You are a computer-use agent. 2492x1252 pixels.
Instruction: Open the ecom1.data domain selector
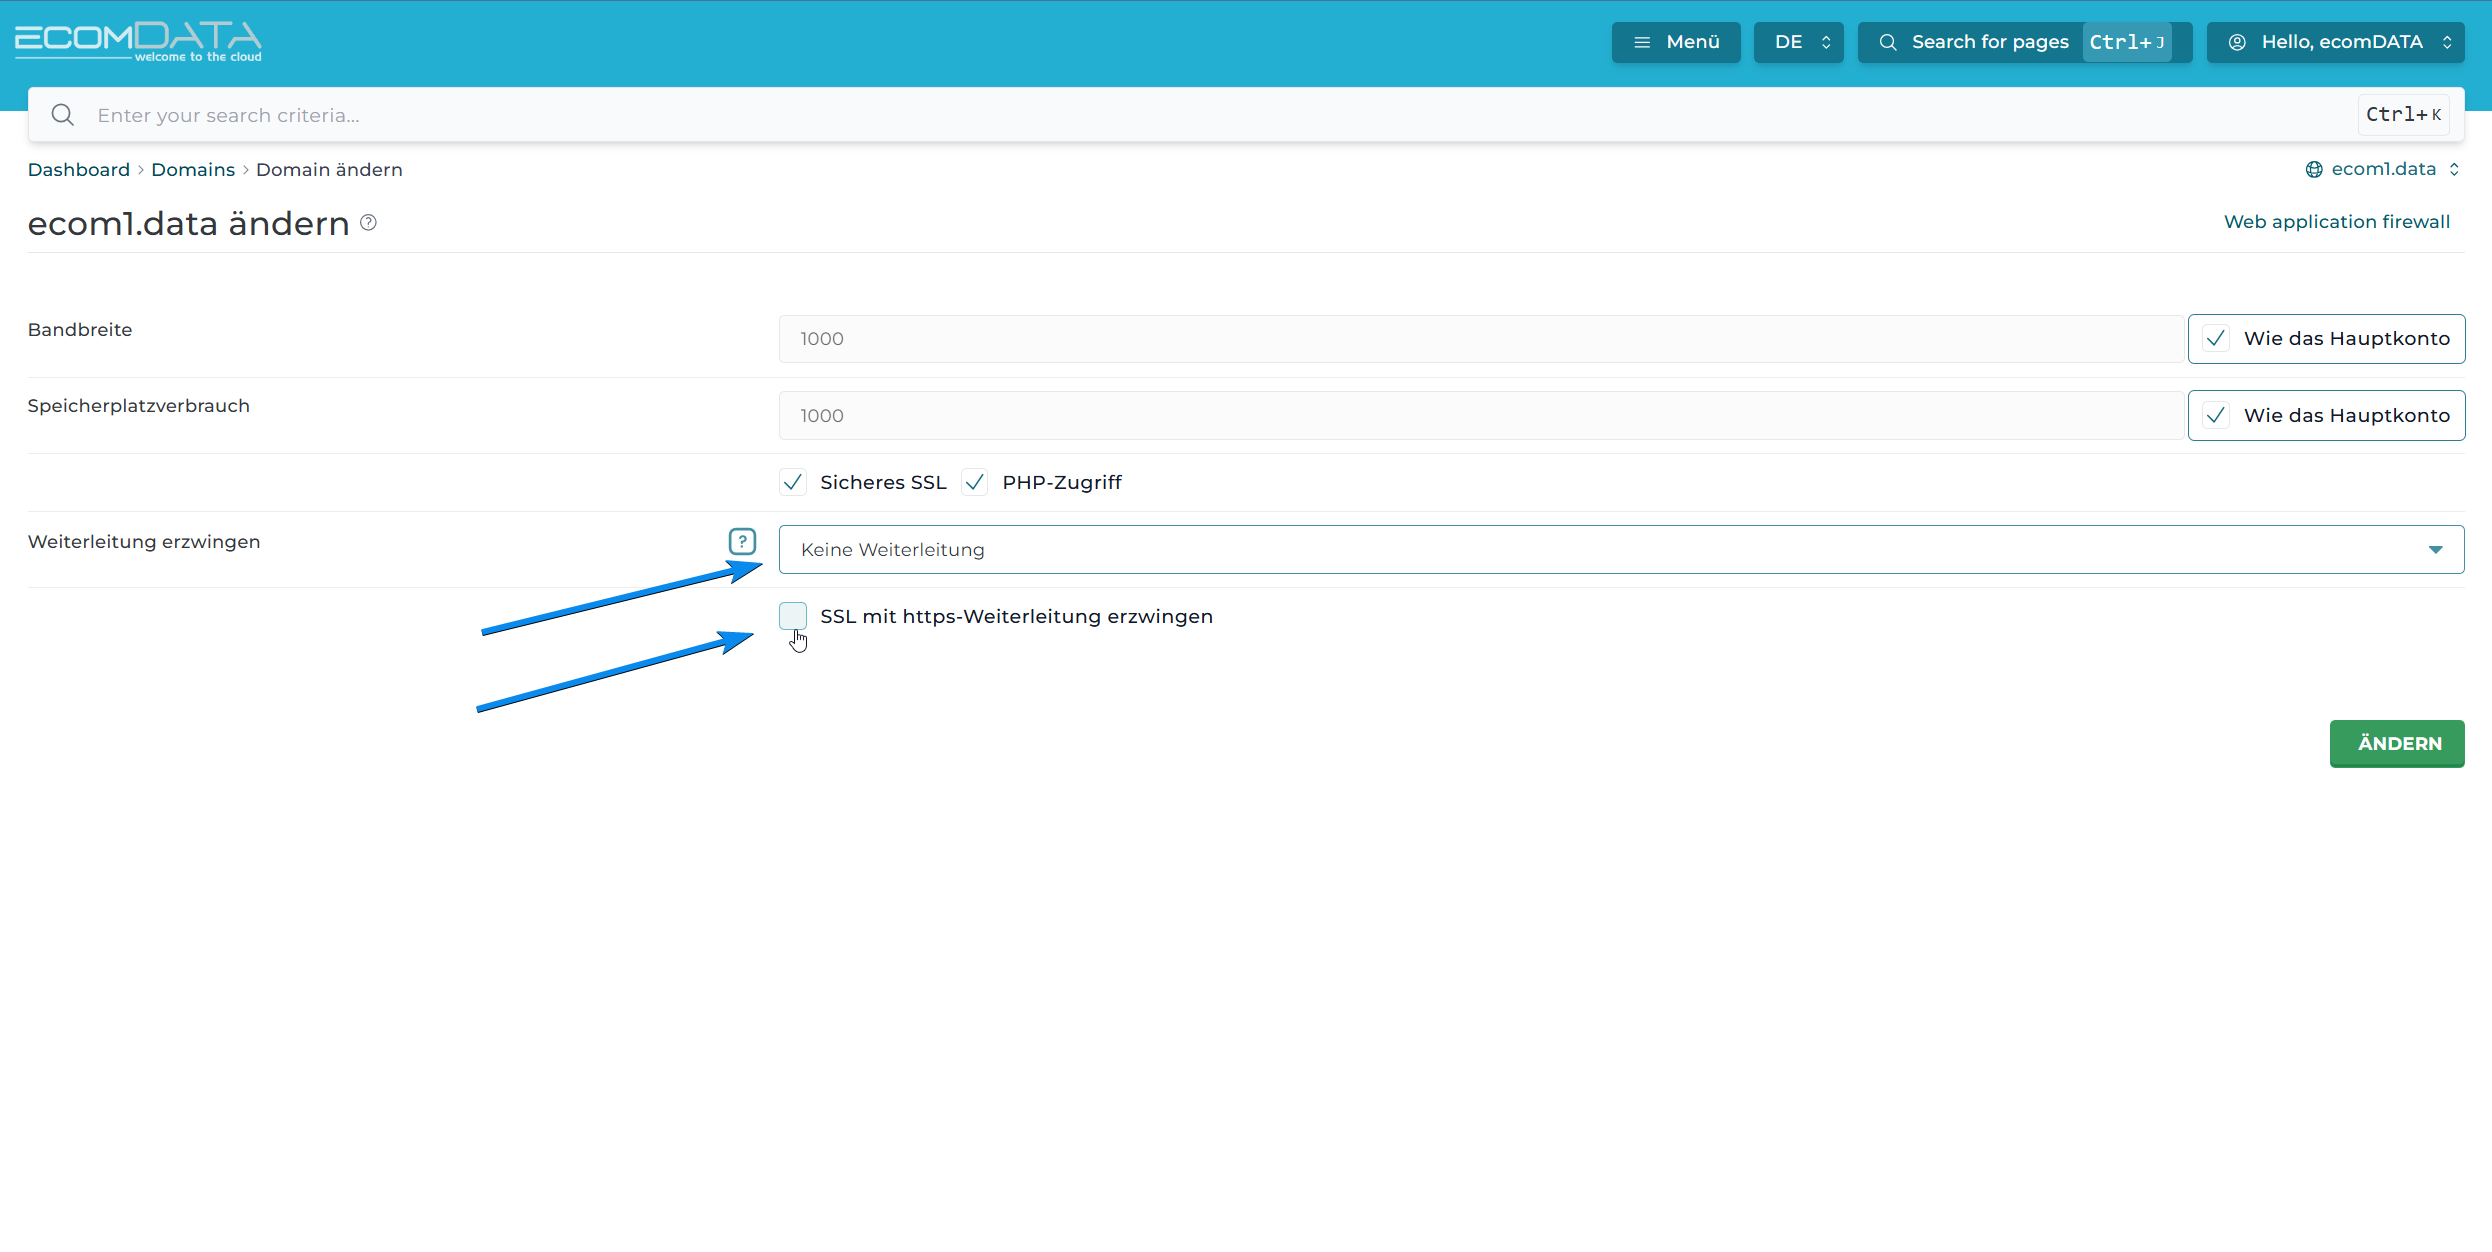pos(2383,169)
